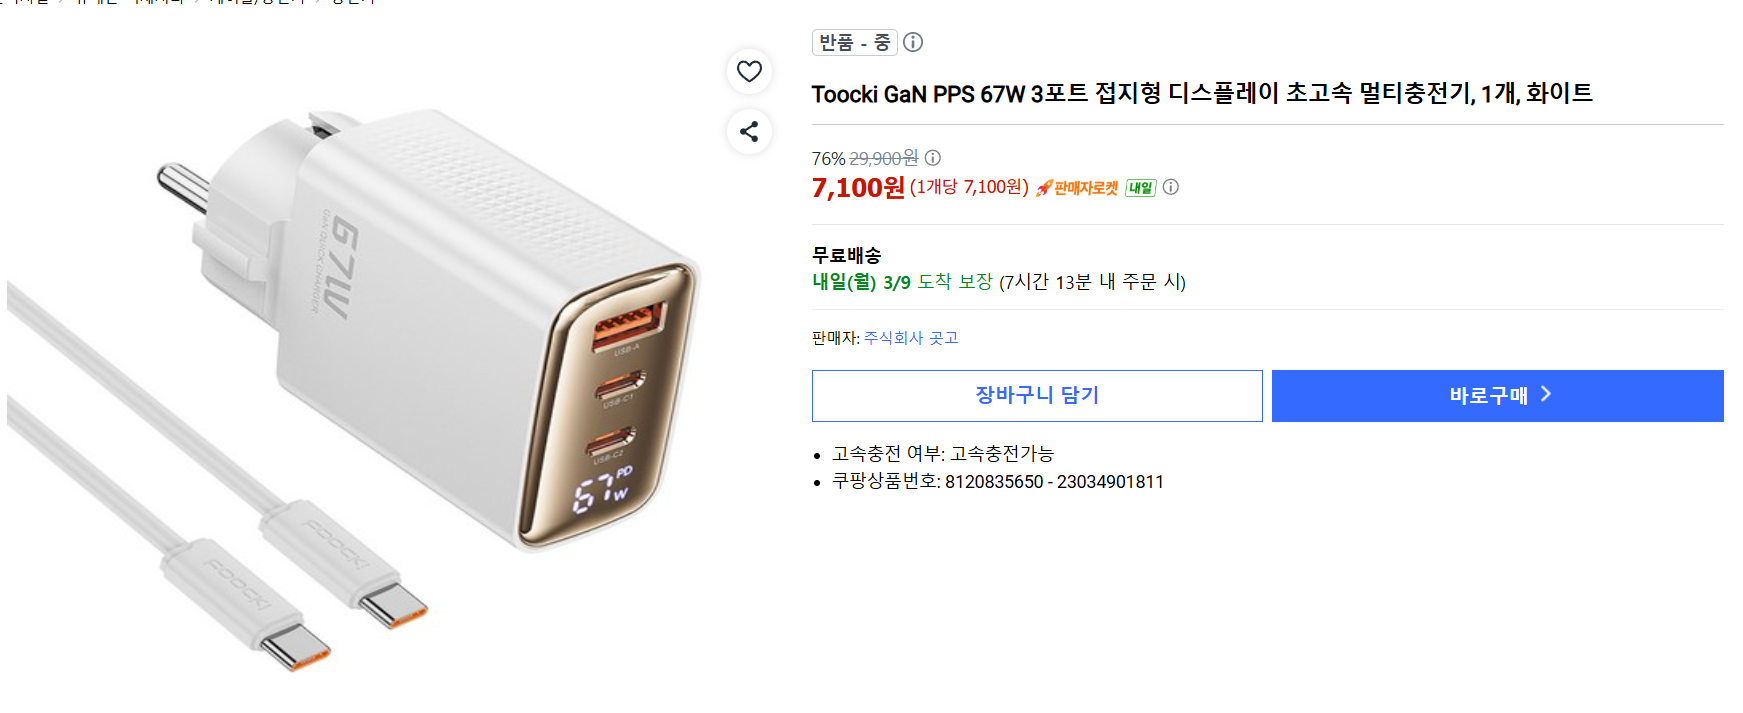Click the struck-through 29,900원 original price
Screen dimensions: 1743x713
click(883, 158)
